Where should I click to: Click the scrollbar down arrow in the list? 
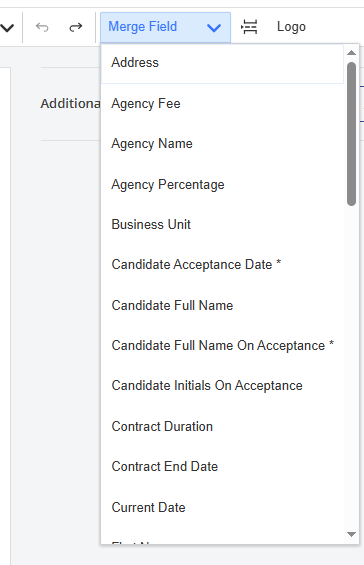pyautogui.click(x=351, y=534)
